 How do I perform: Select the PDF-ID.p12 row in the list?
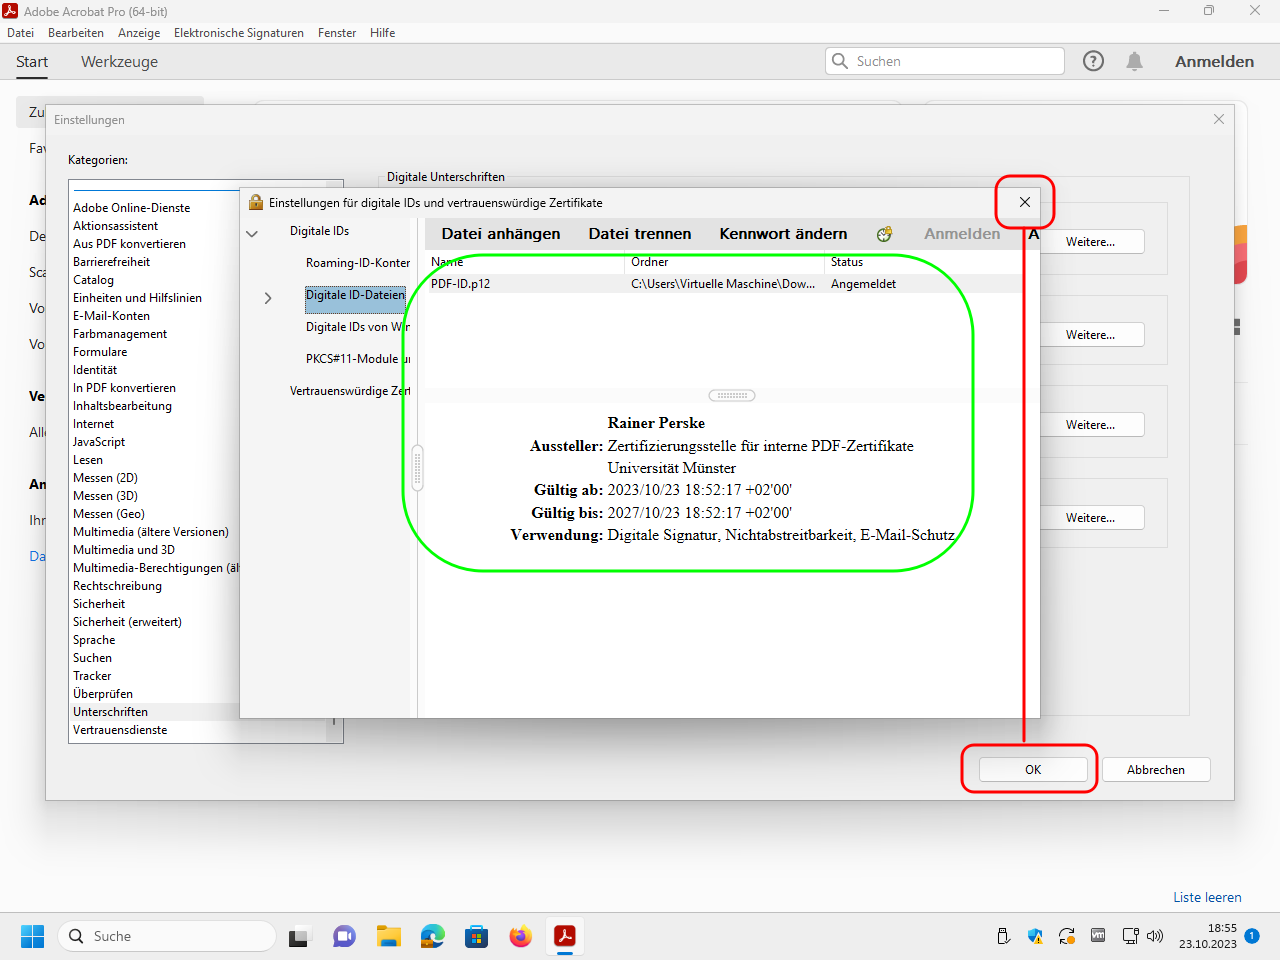tap(620, 284)
